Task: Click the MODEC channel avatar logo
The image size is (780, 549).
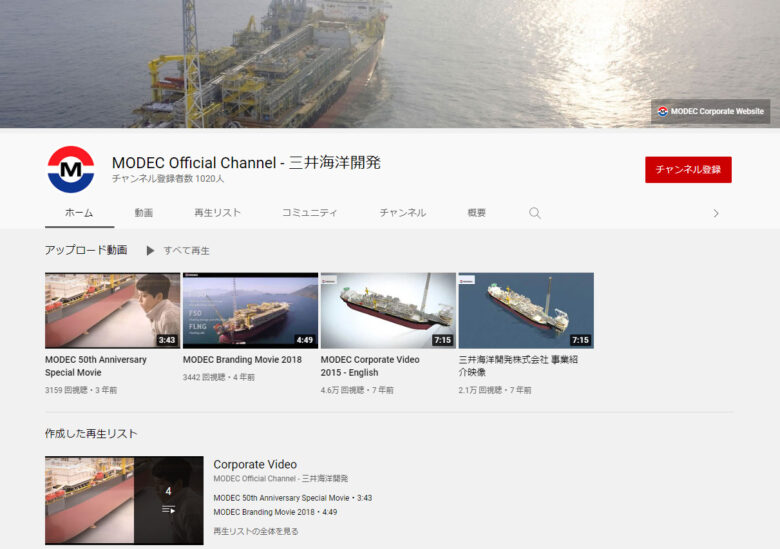Action: [71, 170]
